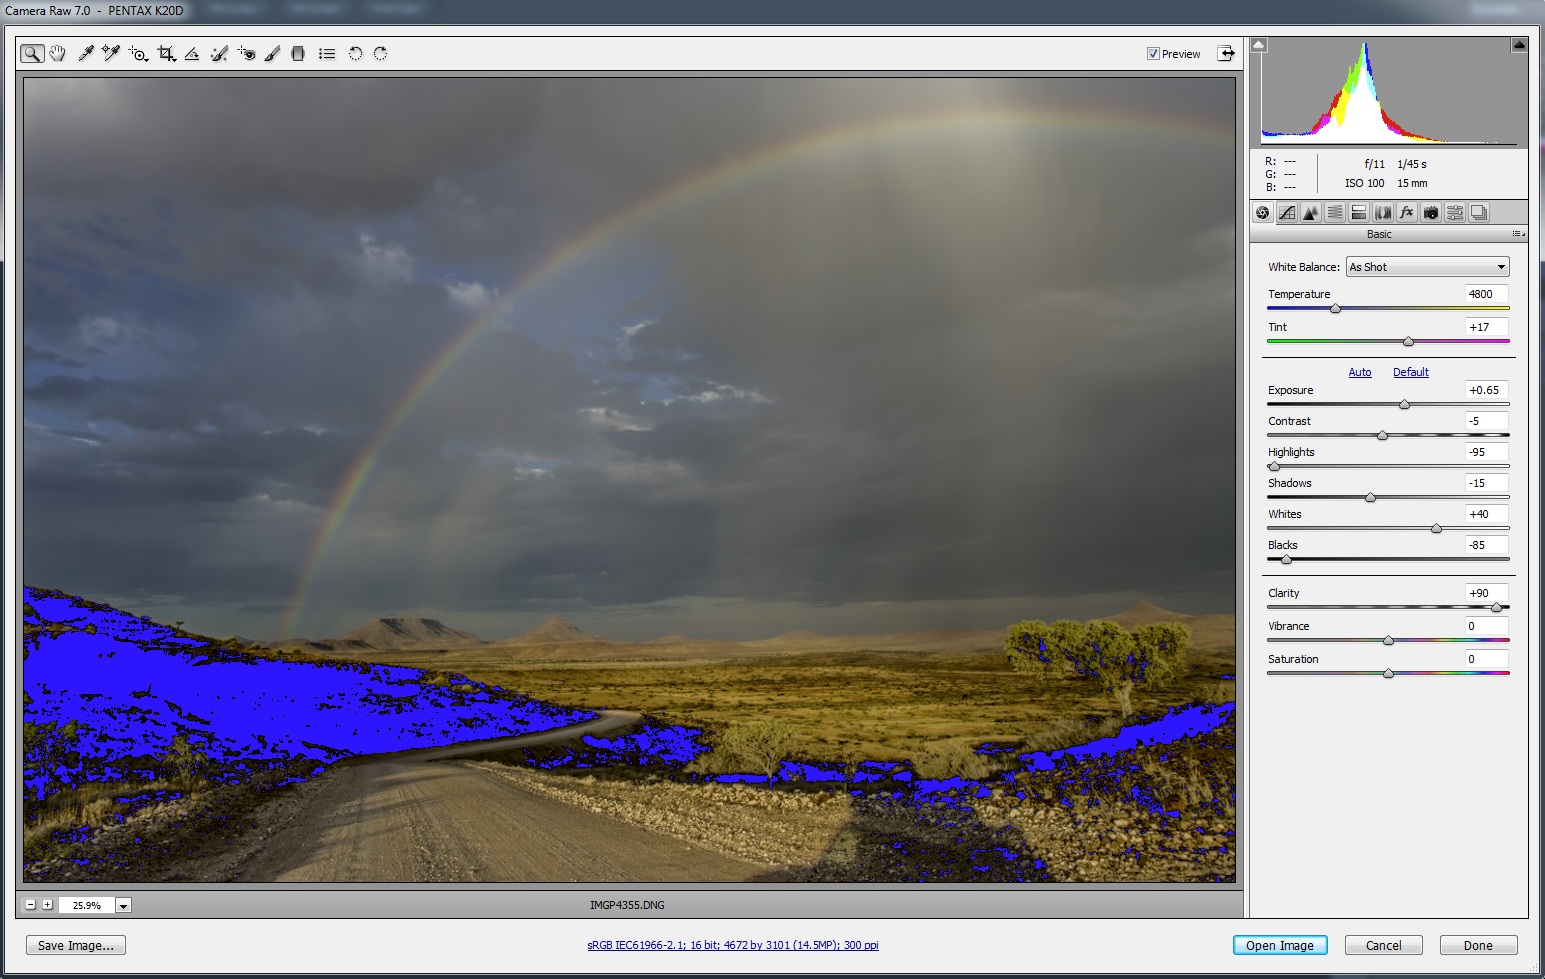Click the rainbow landscape preview image
The height and width of the screenshot is (979, 1545).
click(x=629, y=480)
